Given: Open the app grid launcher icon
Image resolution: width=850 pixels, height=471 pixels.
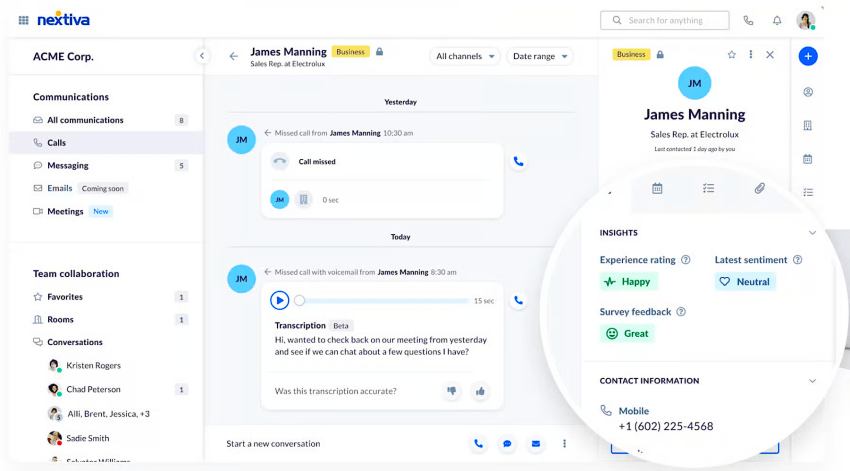Looking at the screenshot, I should (23, 21).
